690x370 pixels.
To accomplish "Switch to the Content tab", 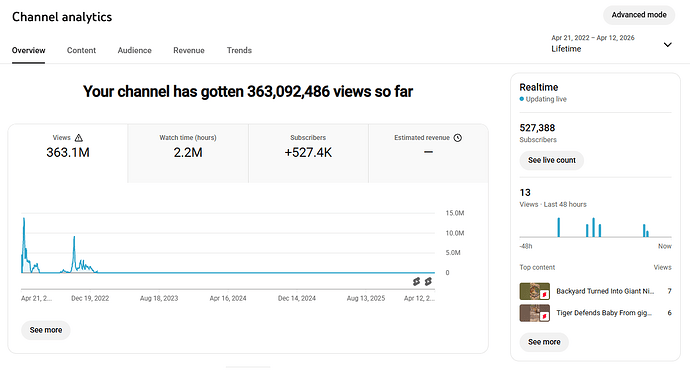I will (81, 50).
